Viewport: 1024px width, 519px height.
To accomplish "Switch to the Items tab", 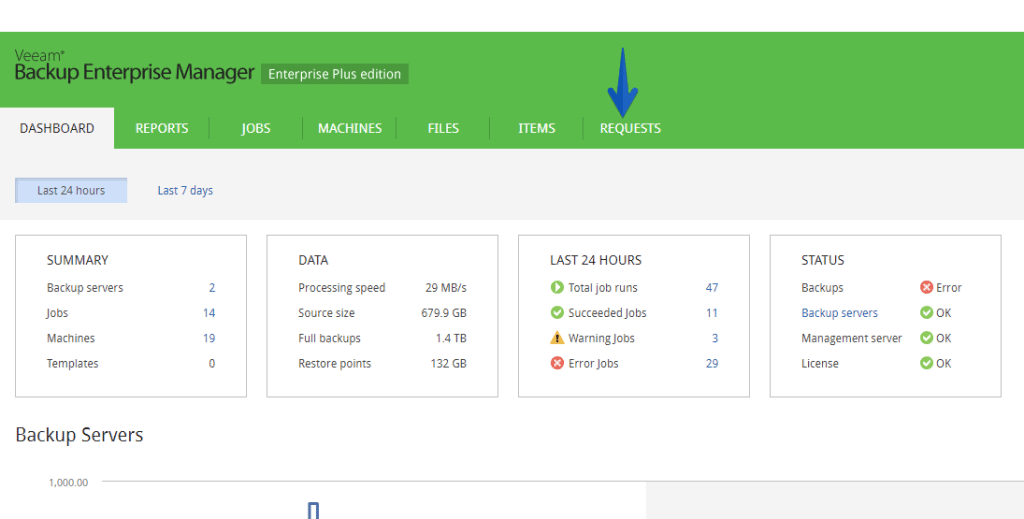I will coord(537,128).
